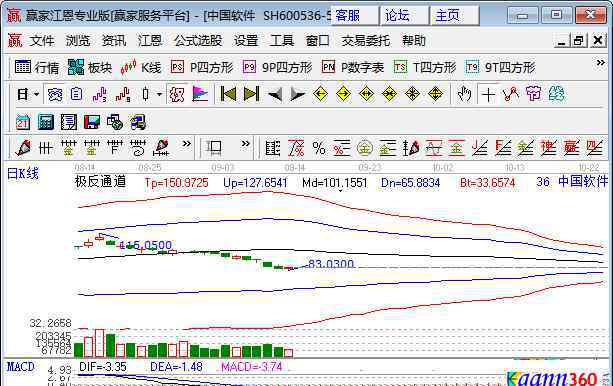Click the 83.0300 low price marker
613x386 pixels.
point(331,264)
